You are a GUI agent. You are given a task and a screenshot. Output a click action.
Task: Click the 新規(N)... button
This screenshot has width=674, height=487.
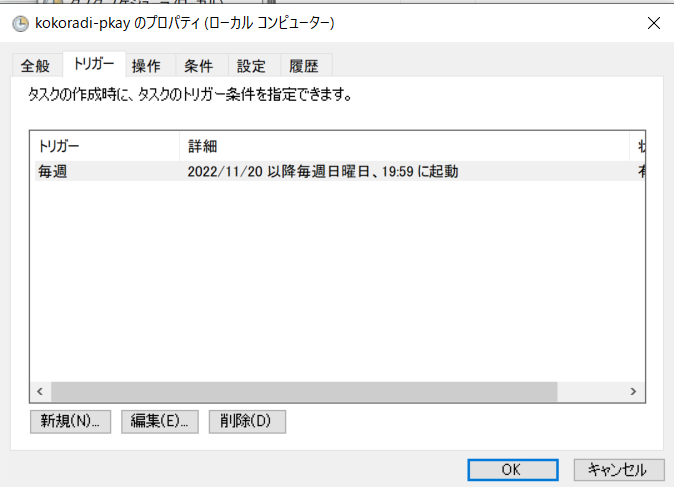point(70,421)
